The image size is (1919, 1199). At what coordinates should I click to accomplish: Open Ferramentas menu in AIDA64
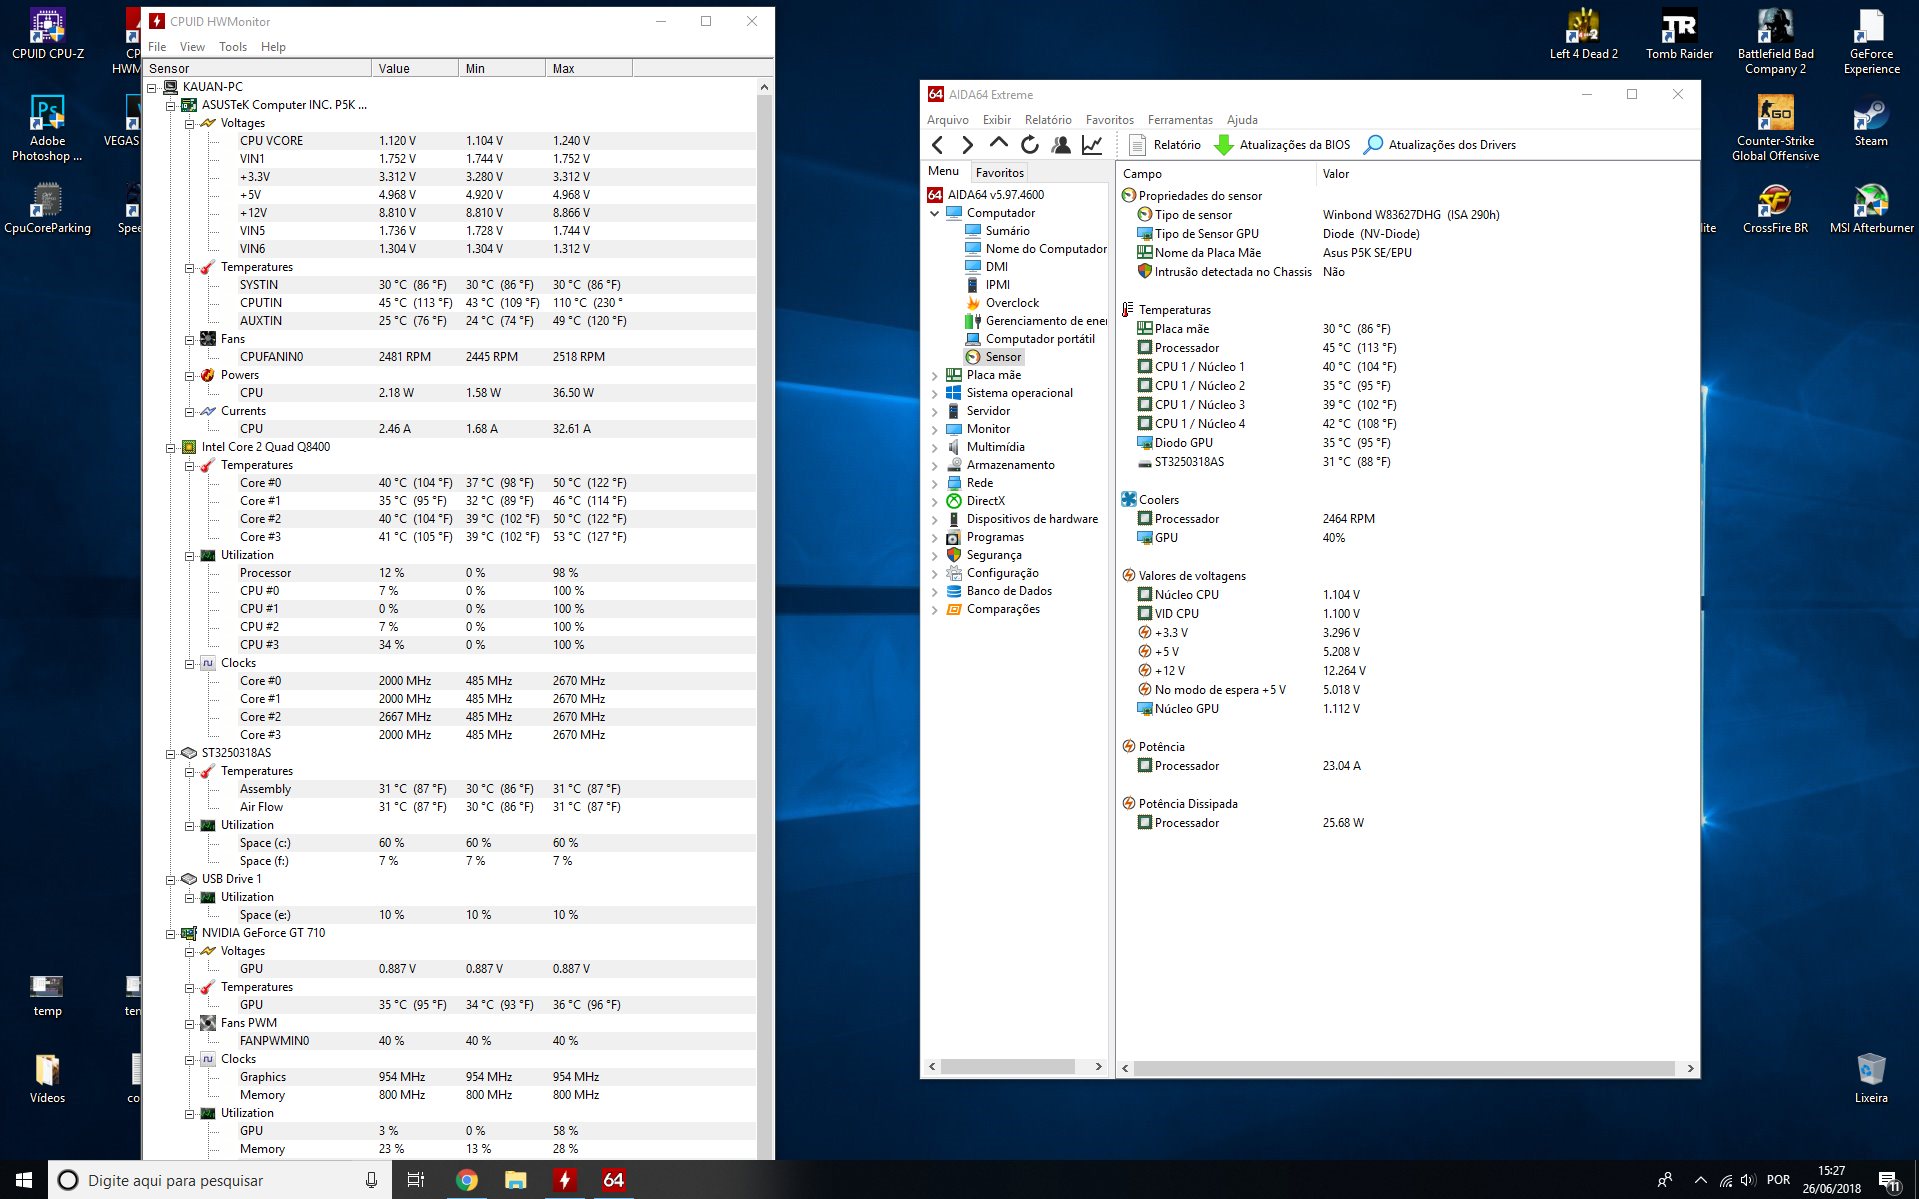(x=1180, y=120)
